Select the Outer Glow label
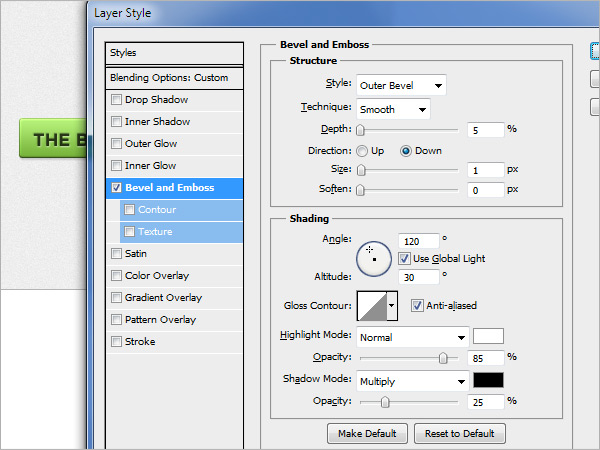 coord(151,143)
